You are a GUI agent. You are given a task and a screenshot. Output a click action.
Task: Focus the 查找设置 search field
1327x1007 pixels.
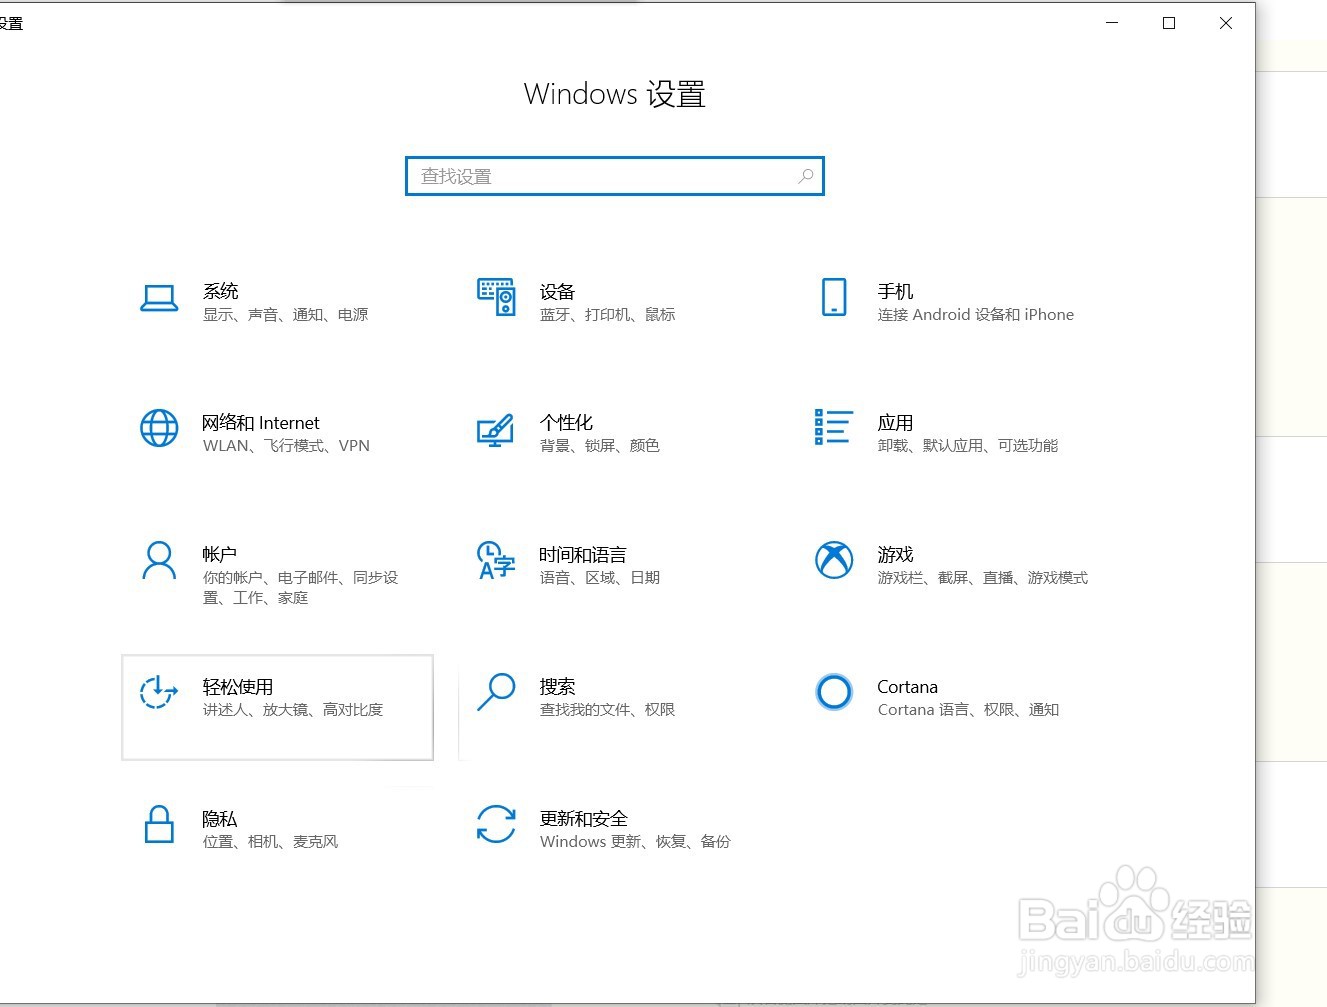(614, 176)
